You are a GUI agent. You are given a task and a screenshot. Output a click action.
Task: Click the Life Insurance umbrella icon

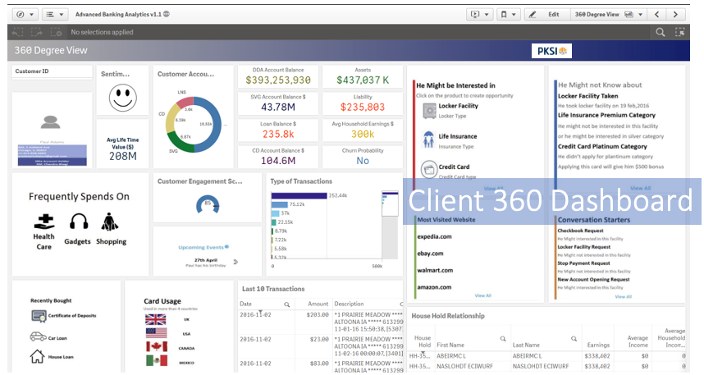[429, 140]
